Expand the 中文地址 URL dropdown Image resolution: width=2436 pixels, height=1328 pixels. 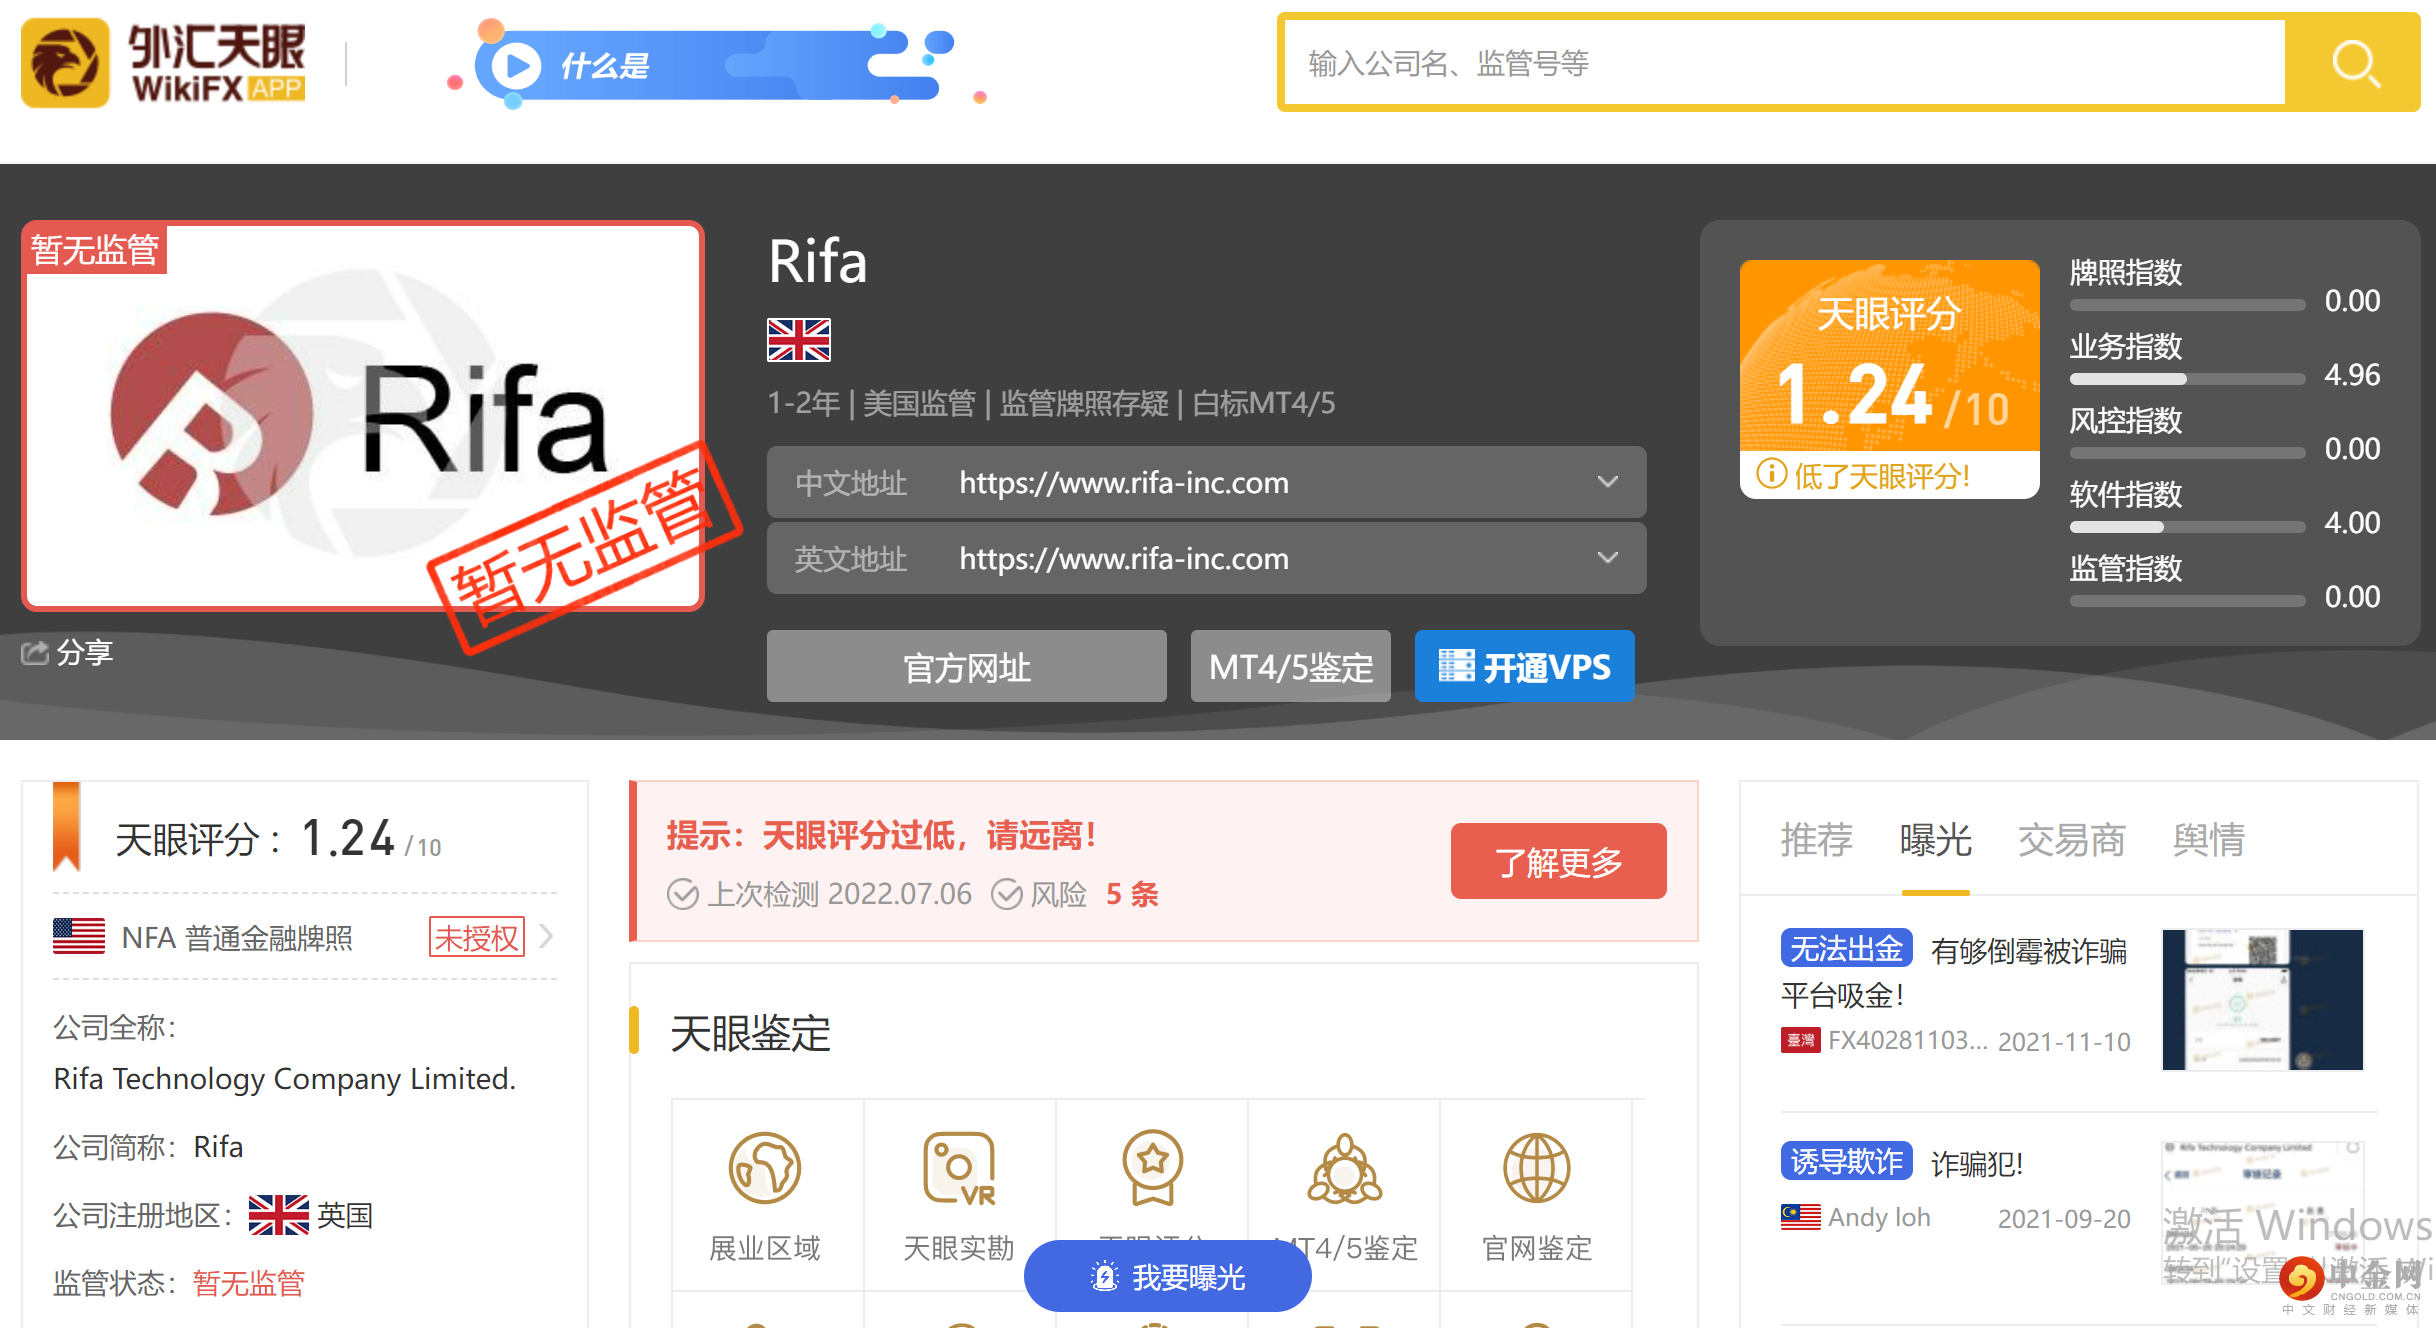1607,482
